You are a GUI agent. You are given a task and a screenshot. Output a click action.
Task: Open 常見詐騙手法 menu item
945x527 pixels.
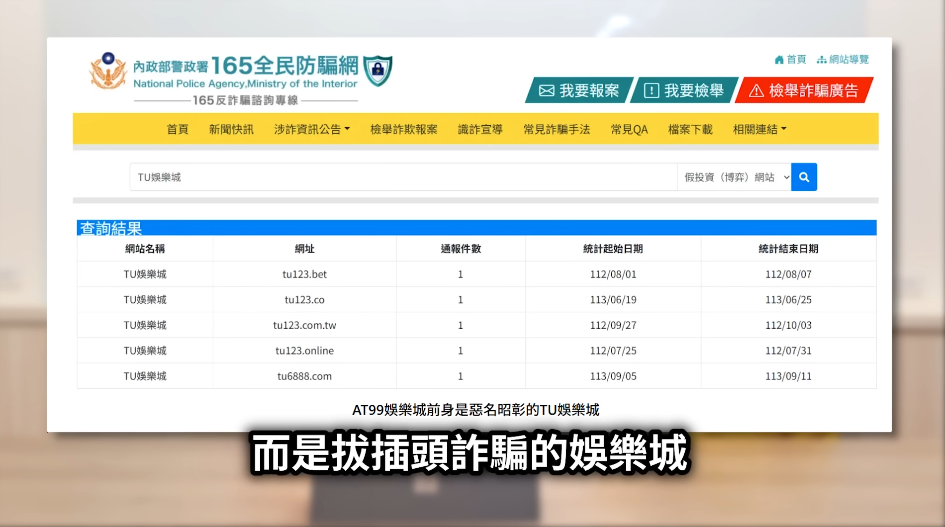pyautogui.click(x=556, y=130)
